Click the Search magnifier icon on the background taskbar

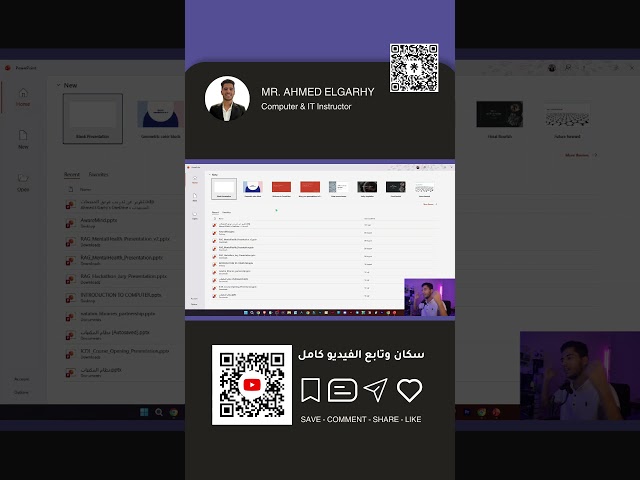tap(159, 412)
